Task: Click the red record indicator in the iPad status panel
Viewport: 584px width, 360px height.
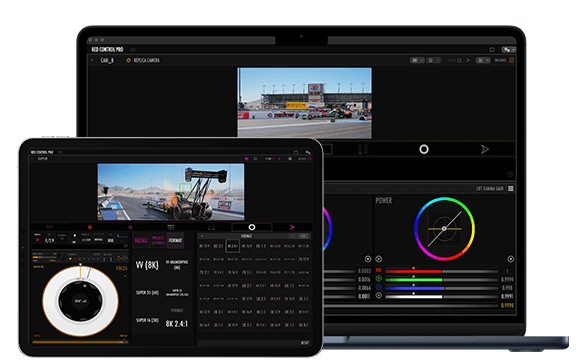Action: point(38,240)
